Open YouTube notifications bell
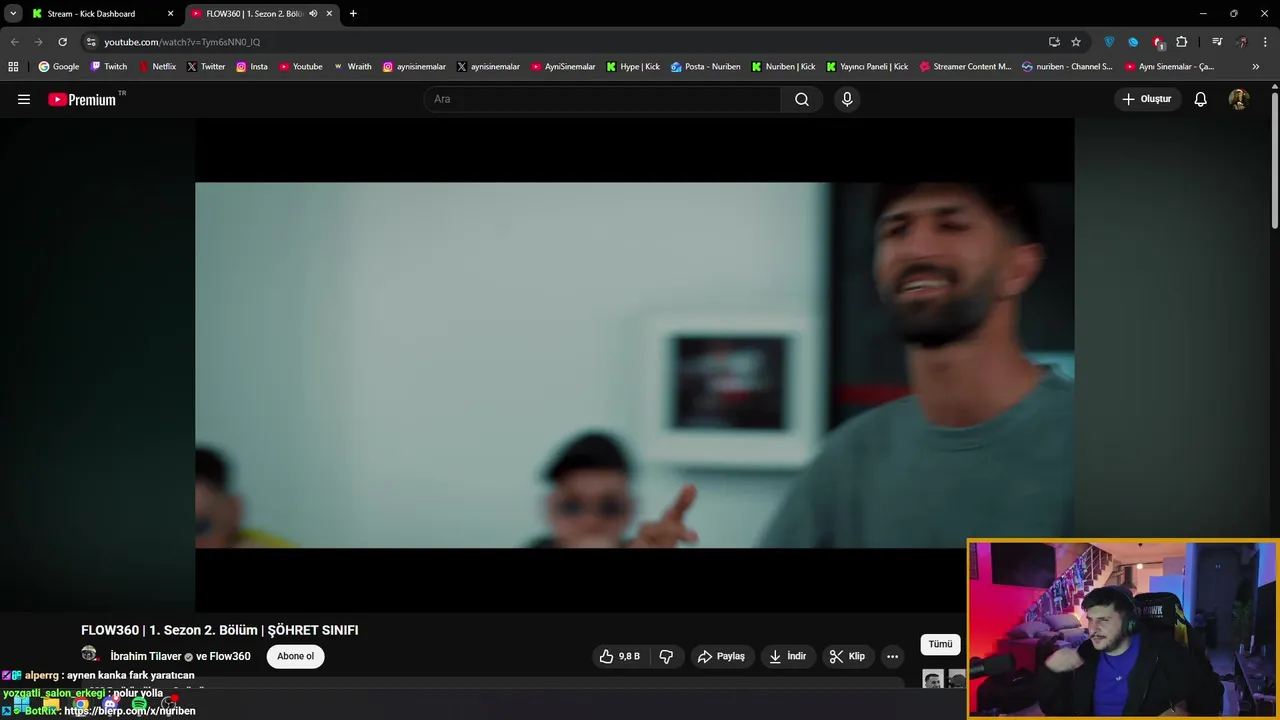 [x=1201, y=99]
